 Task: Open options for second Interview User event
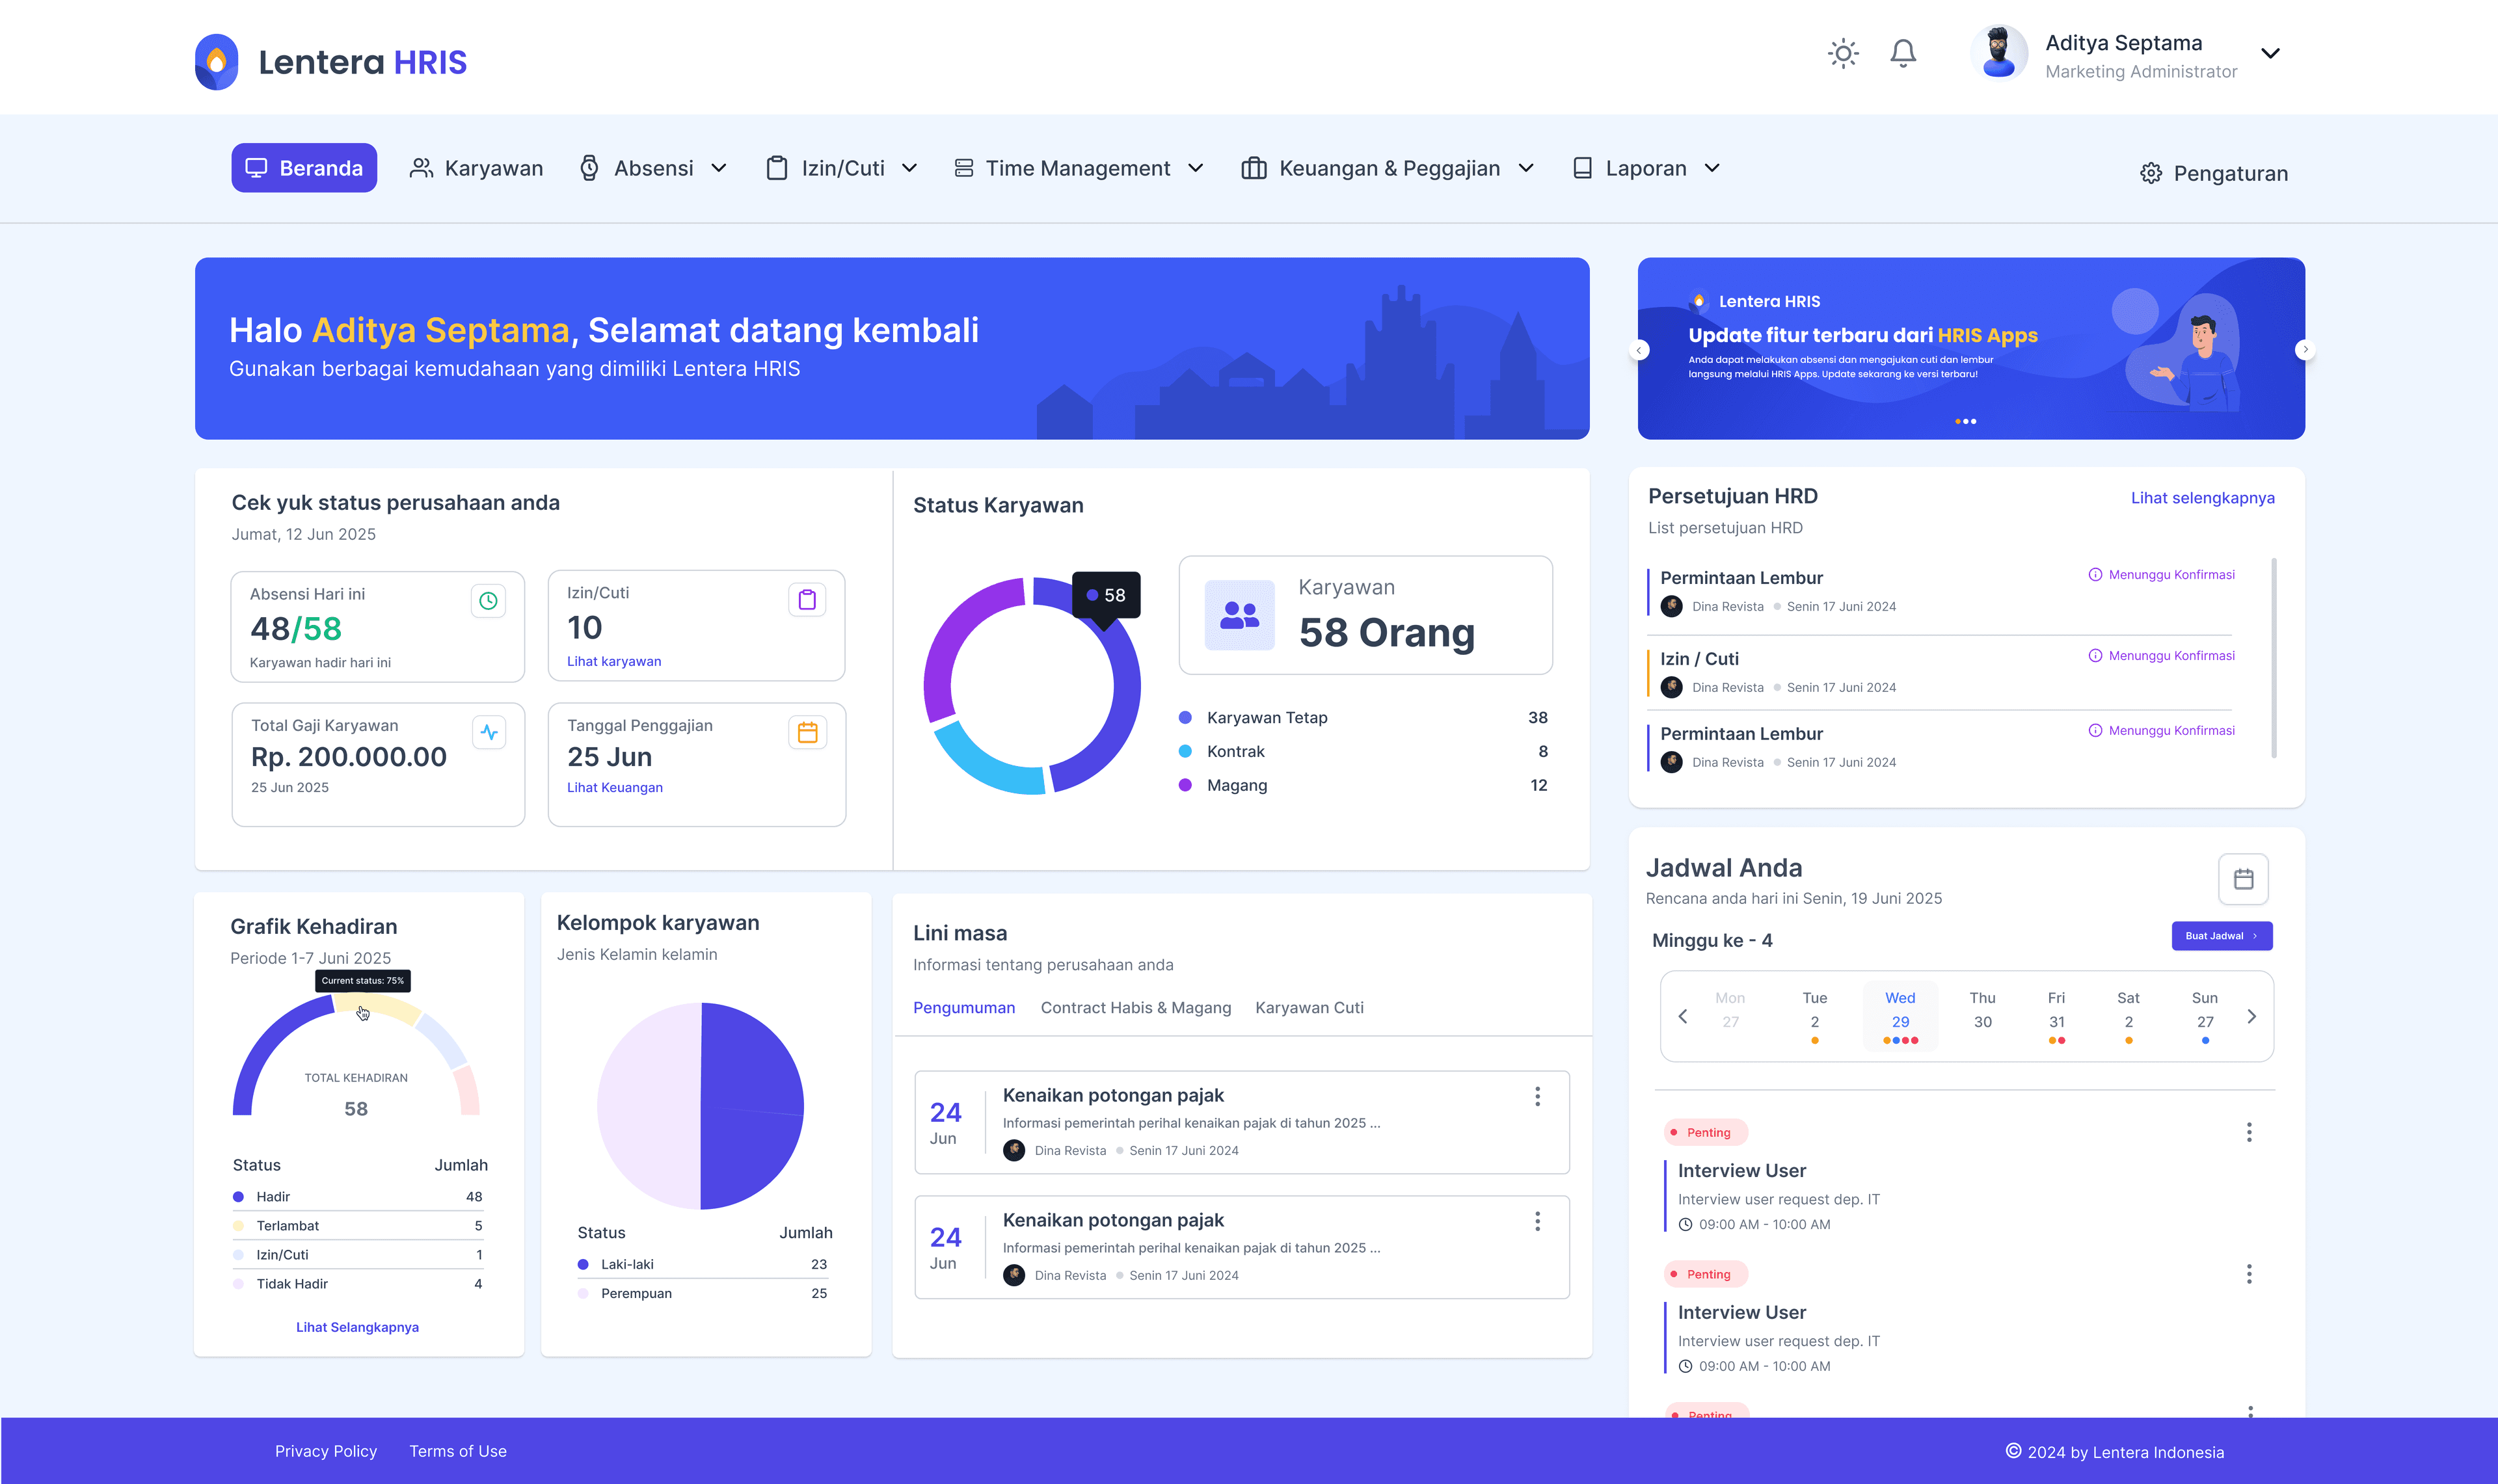(x=2249, y=1274)
